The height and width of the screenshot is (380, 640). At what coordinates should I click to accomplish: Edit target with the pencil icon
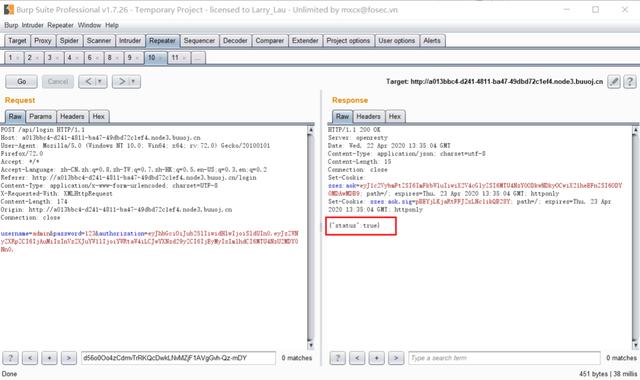tap(614, 82)
